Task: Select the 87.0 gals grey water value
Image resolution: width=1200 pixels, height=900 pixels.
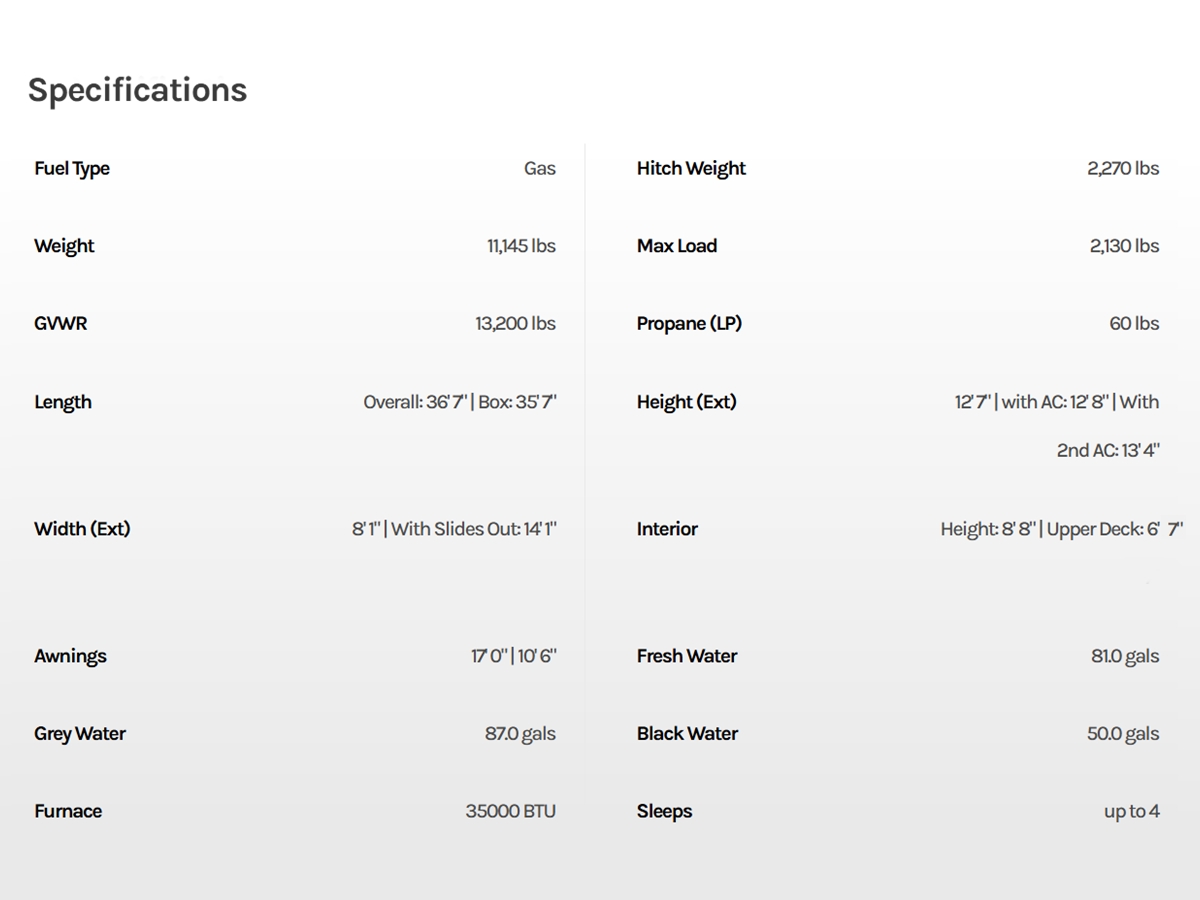Action: coord(520,734)
